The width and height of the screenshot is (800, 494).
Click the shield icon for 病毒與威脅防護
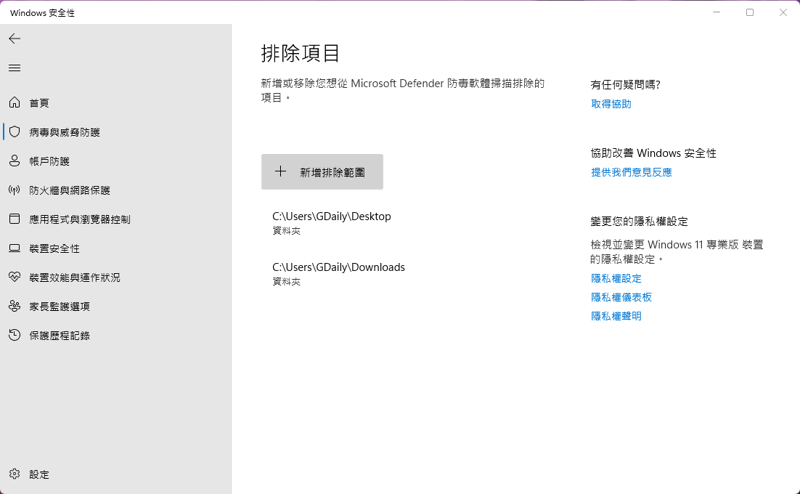pyautogui.click(x=14, y=132)
